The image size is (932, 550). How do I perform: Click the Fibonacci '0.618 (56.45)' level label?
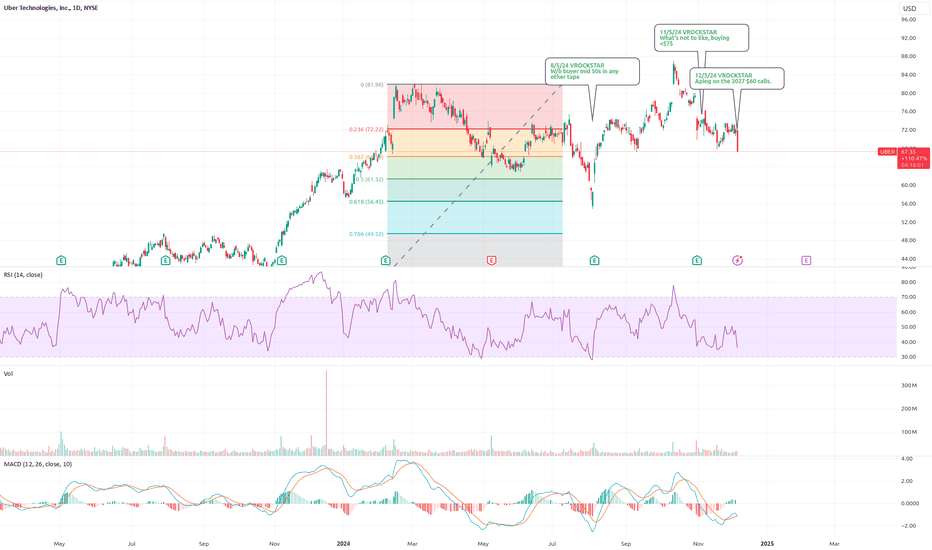pyautogui.click(x=366, y=202)
